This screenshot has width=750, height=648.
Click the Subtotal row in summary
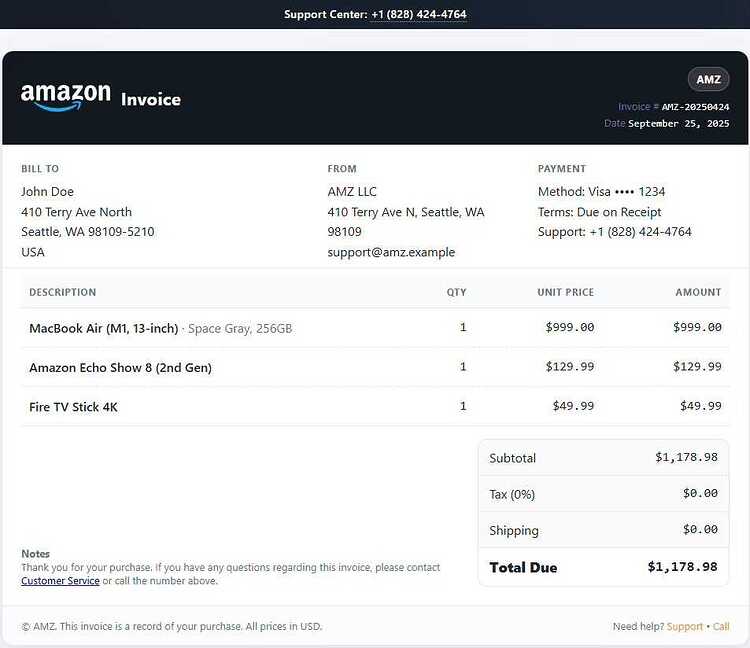604,458
